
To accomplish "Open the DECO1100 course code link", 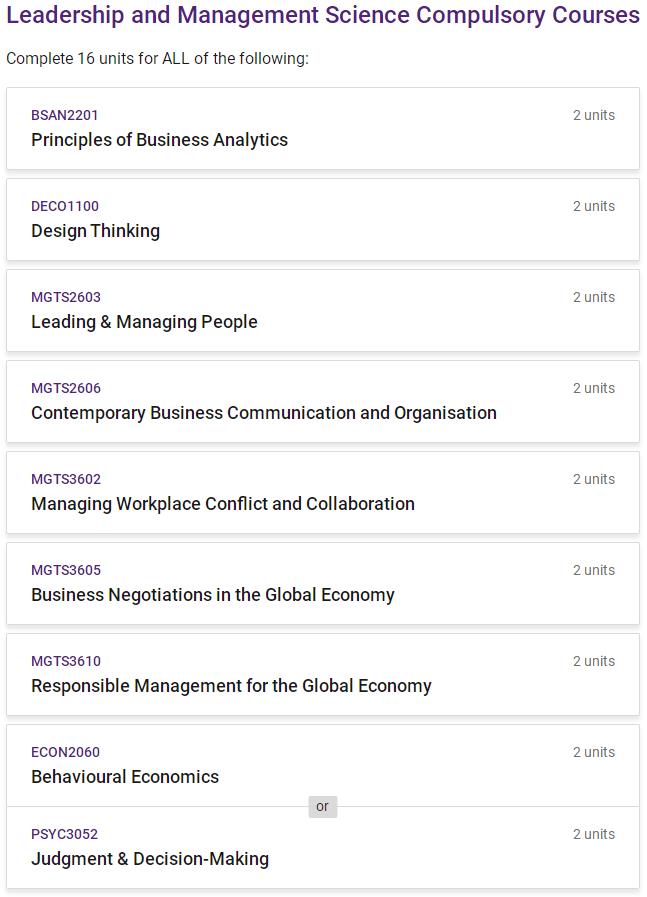I will [65, 206].
